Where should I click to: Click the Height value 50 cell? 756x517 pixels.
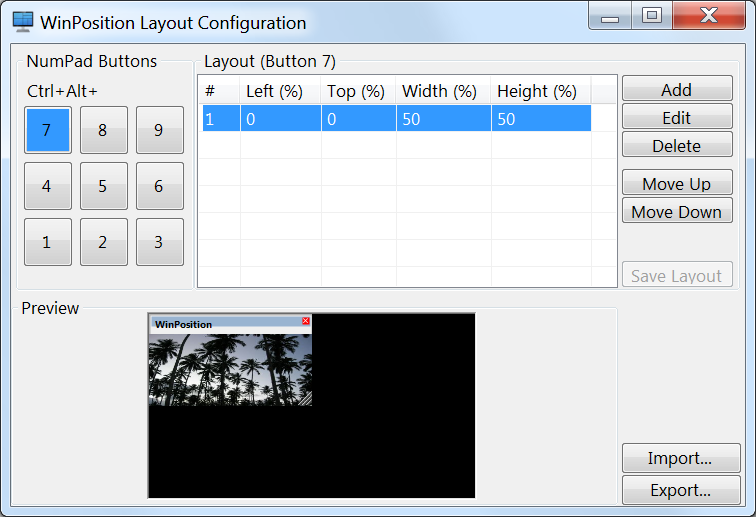point(541,118)
